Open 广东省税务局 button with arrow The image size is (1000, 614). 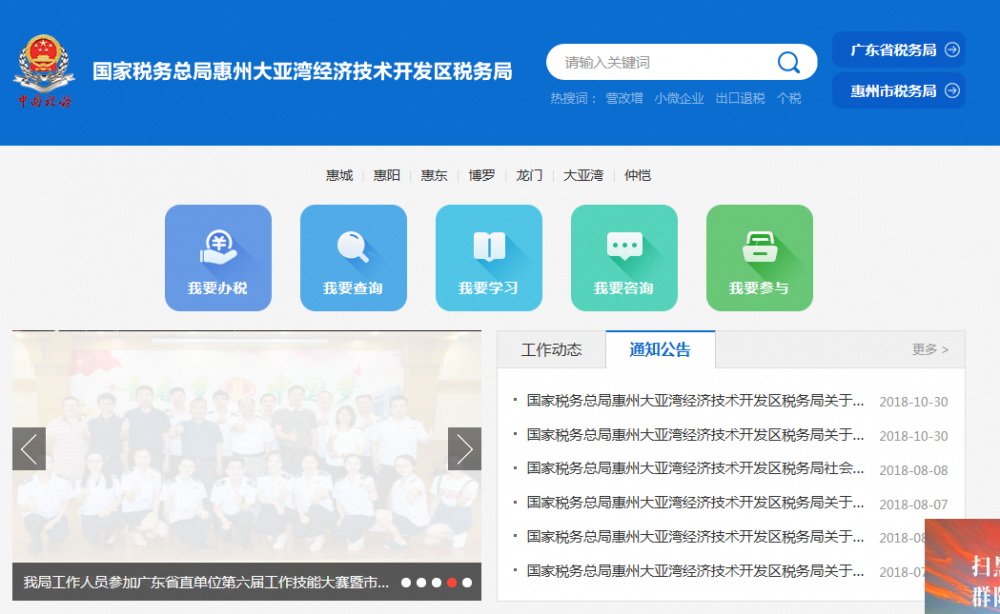pyautogui.click(x=898, y=50)
